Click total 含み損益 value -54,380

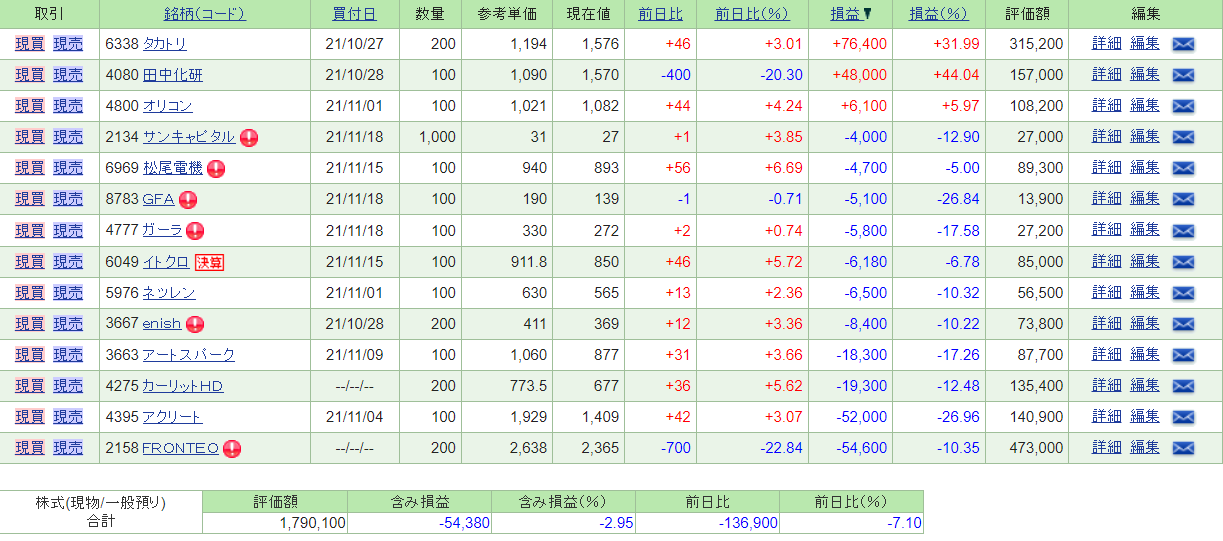tap(463, 523)
